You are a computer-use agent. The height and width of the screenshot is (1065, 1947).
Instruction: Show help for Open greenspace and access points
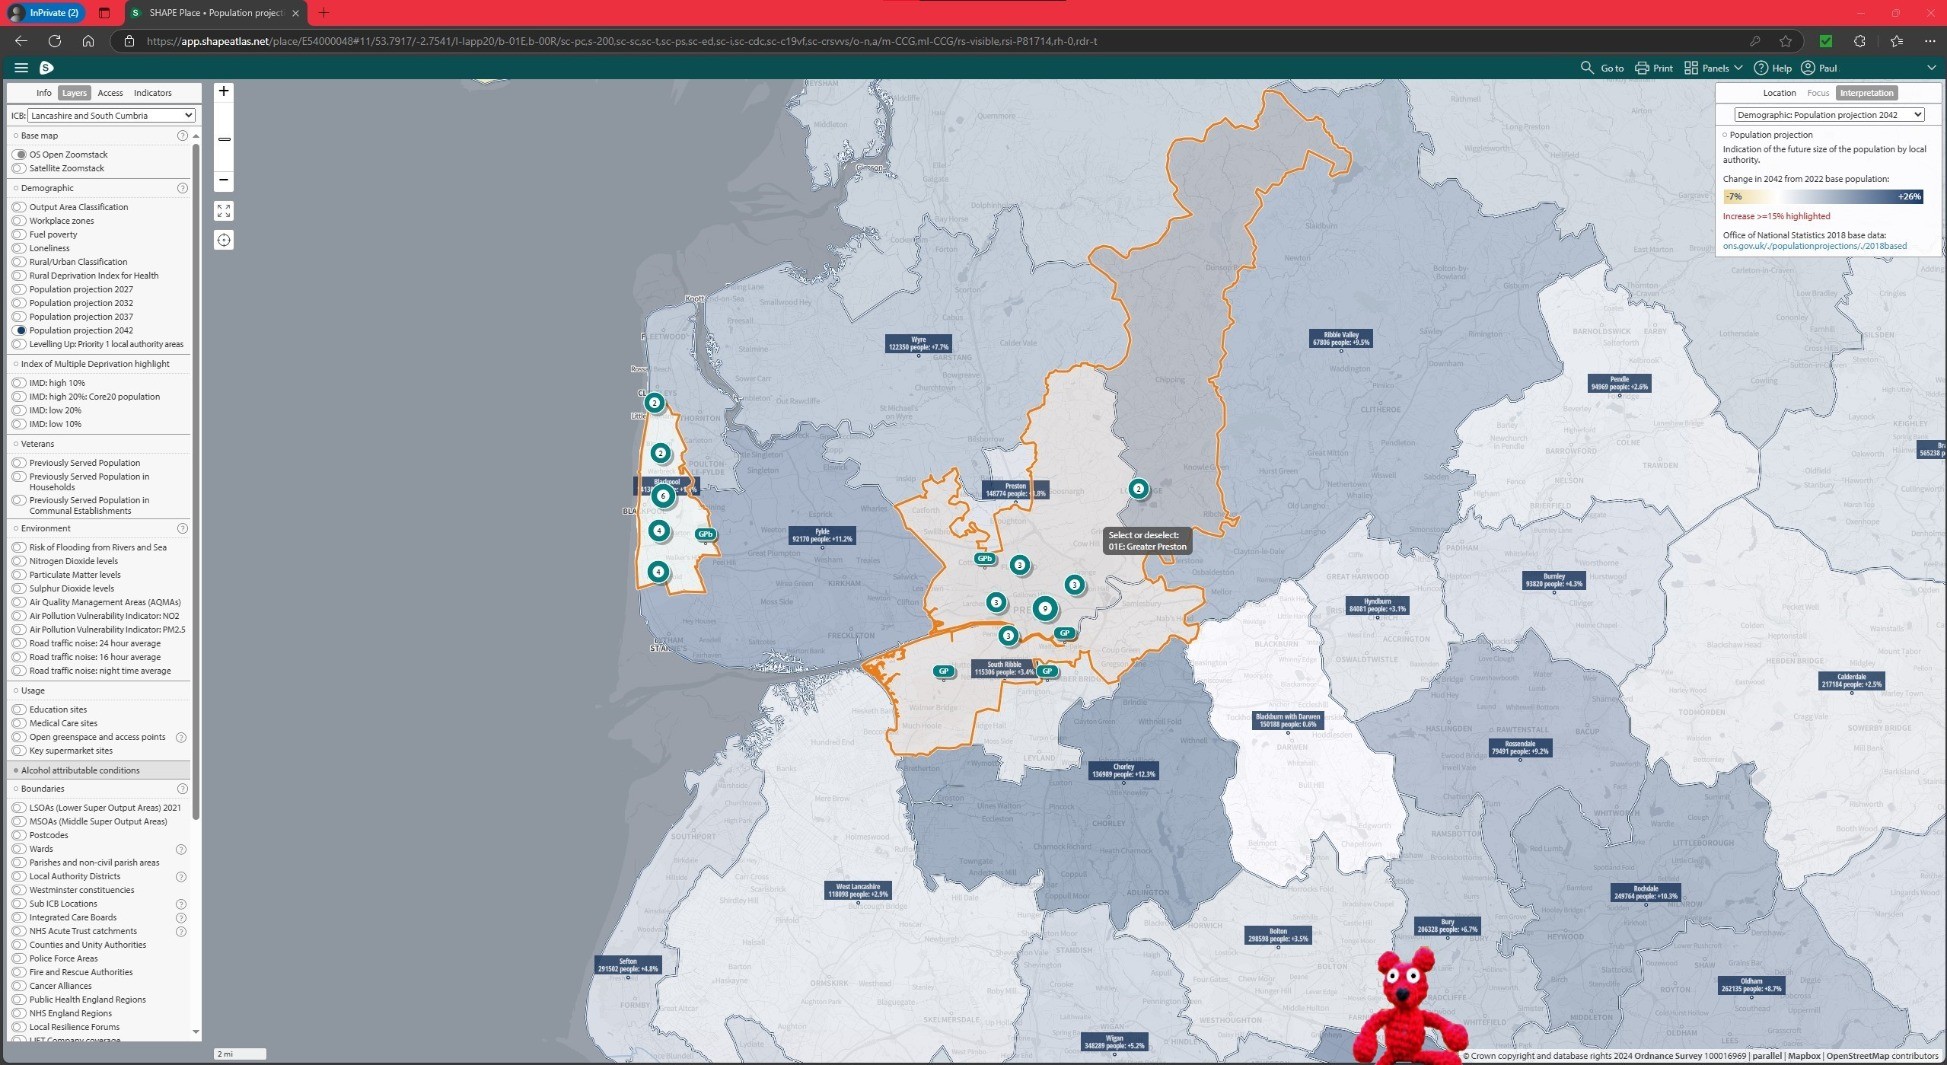[181, 737]
